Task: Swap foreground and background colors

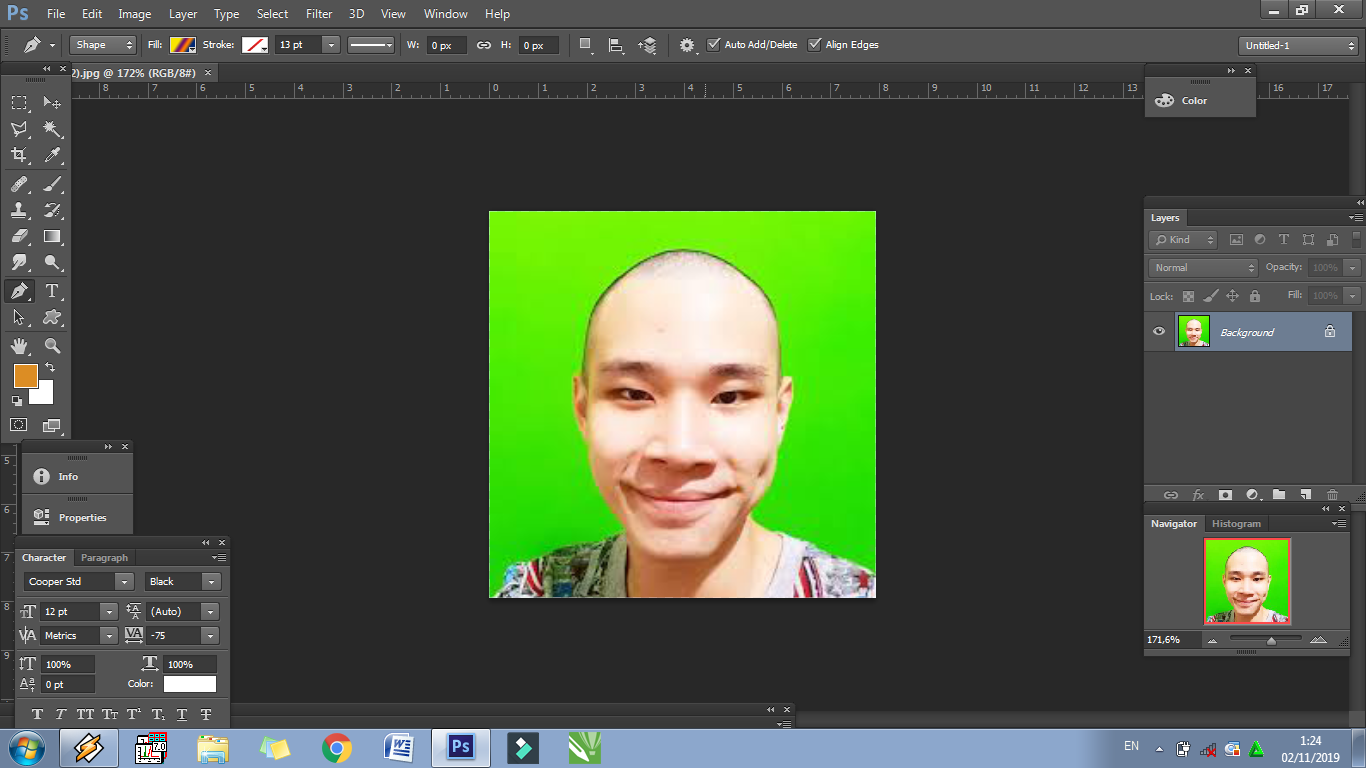Action: click(x=50, y=368)
